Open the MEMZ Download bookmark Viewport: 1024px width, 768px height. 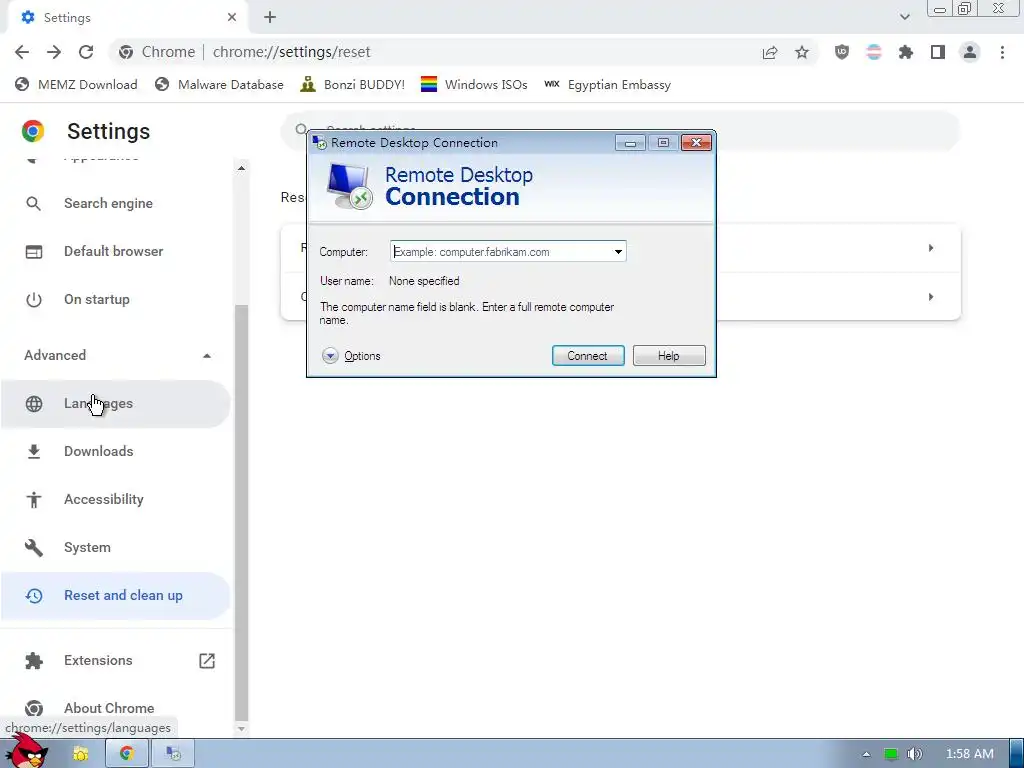point(76,85)
